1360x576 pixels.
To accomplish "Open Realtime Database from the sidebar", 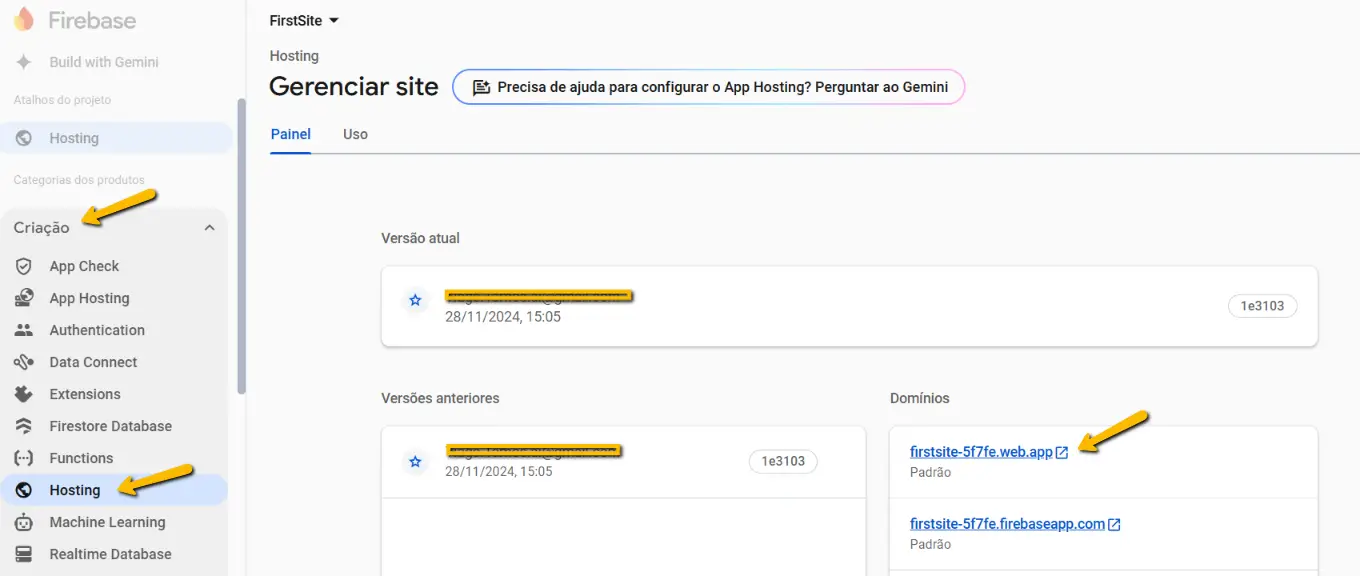I will pyautogui.click(x=108, y=553).
